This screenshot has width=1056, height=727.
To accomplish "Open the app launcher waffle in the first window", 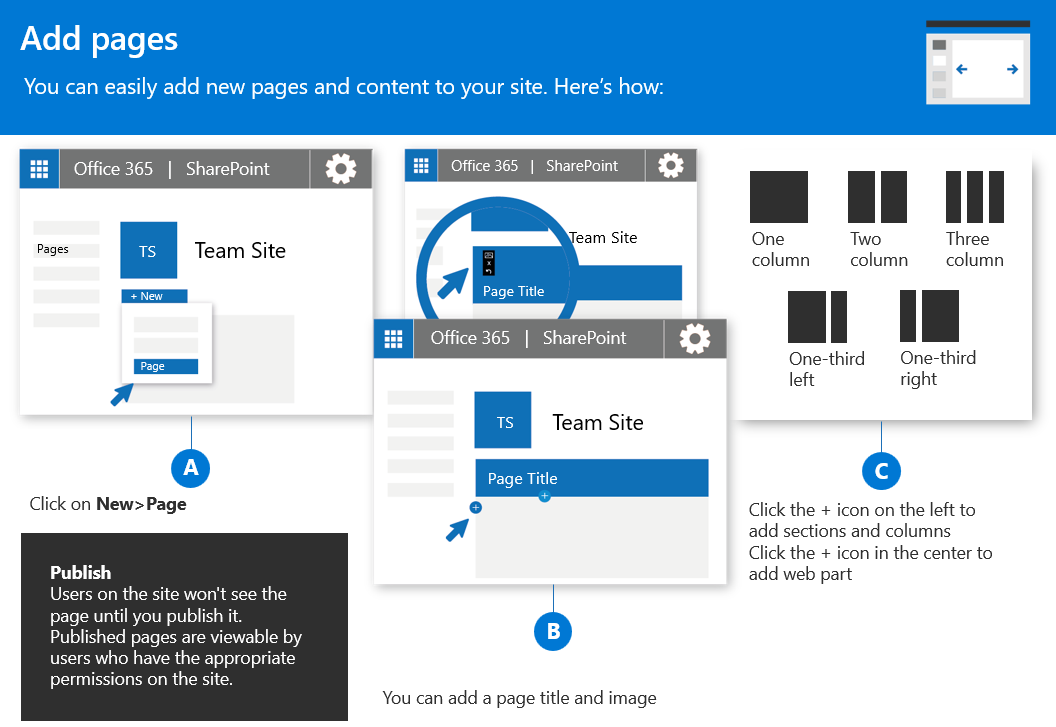I will pos(39,168).
